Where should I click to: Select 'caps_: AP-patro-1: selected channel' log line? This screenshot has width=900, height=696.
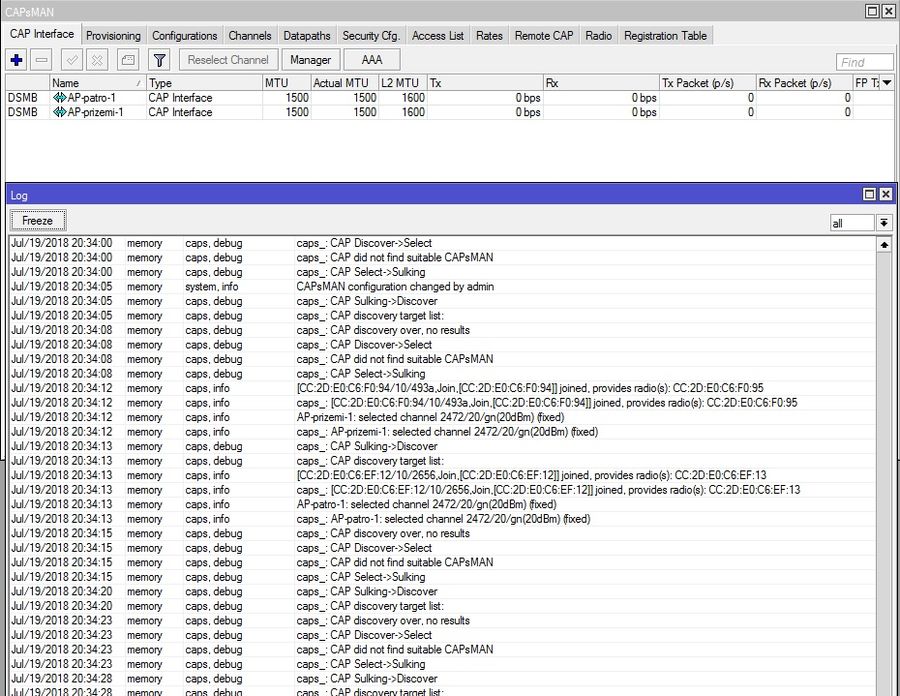tap(443, 519)
